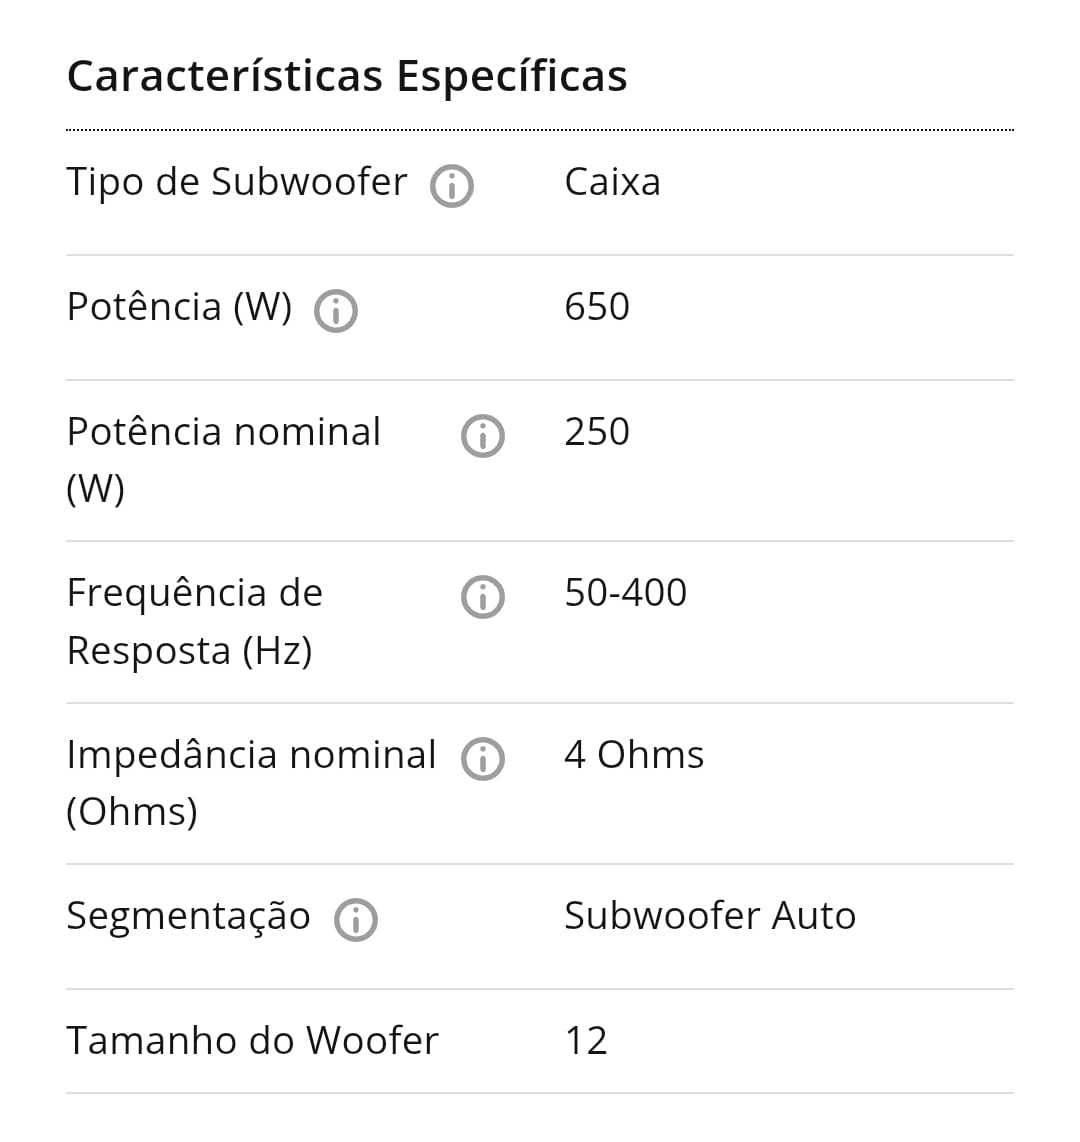Open info icon for Frequência de Resposta
Image resolution: width=1080 pixels, height=1142 pixels.
[x=483, y=597]
